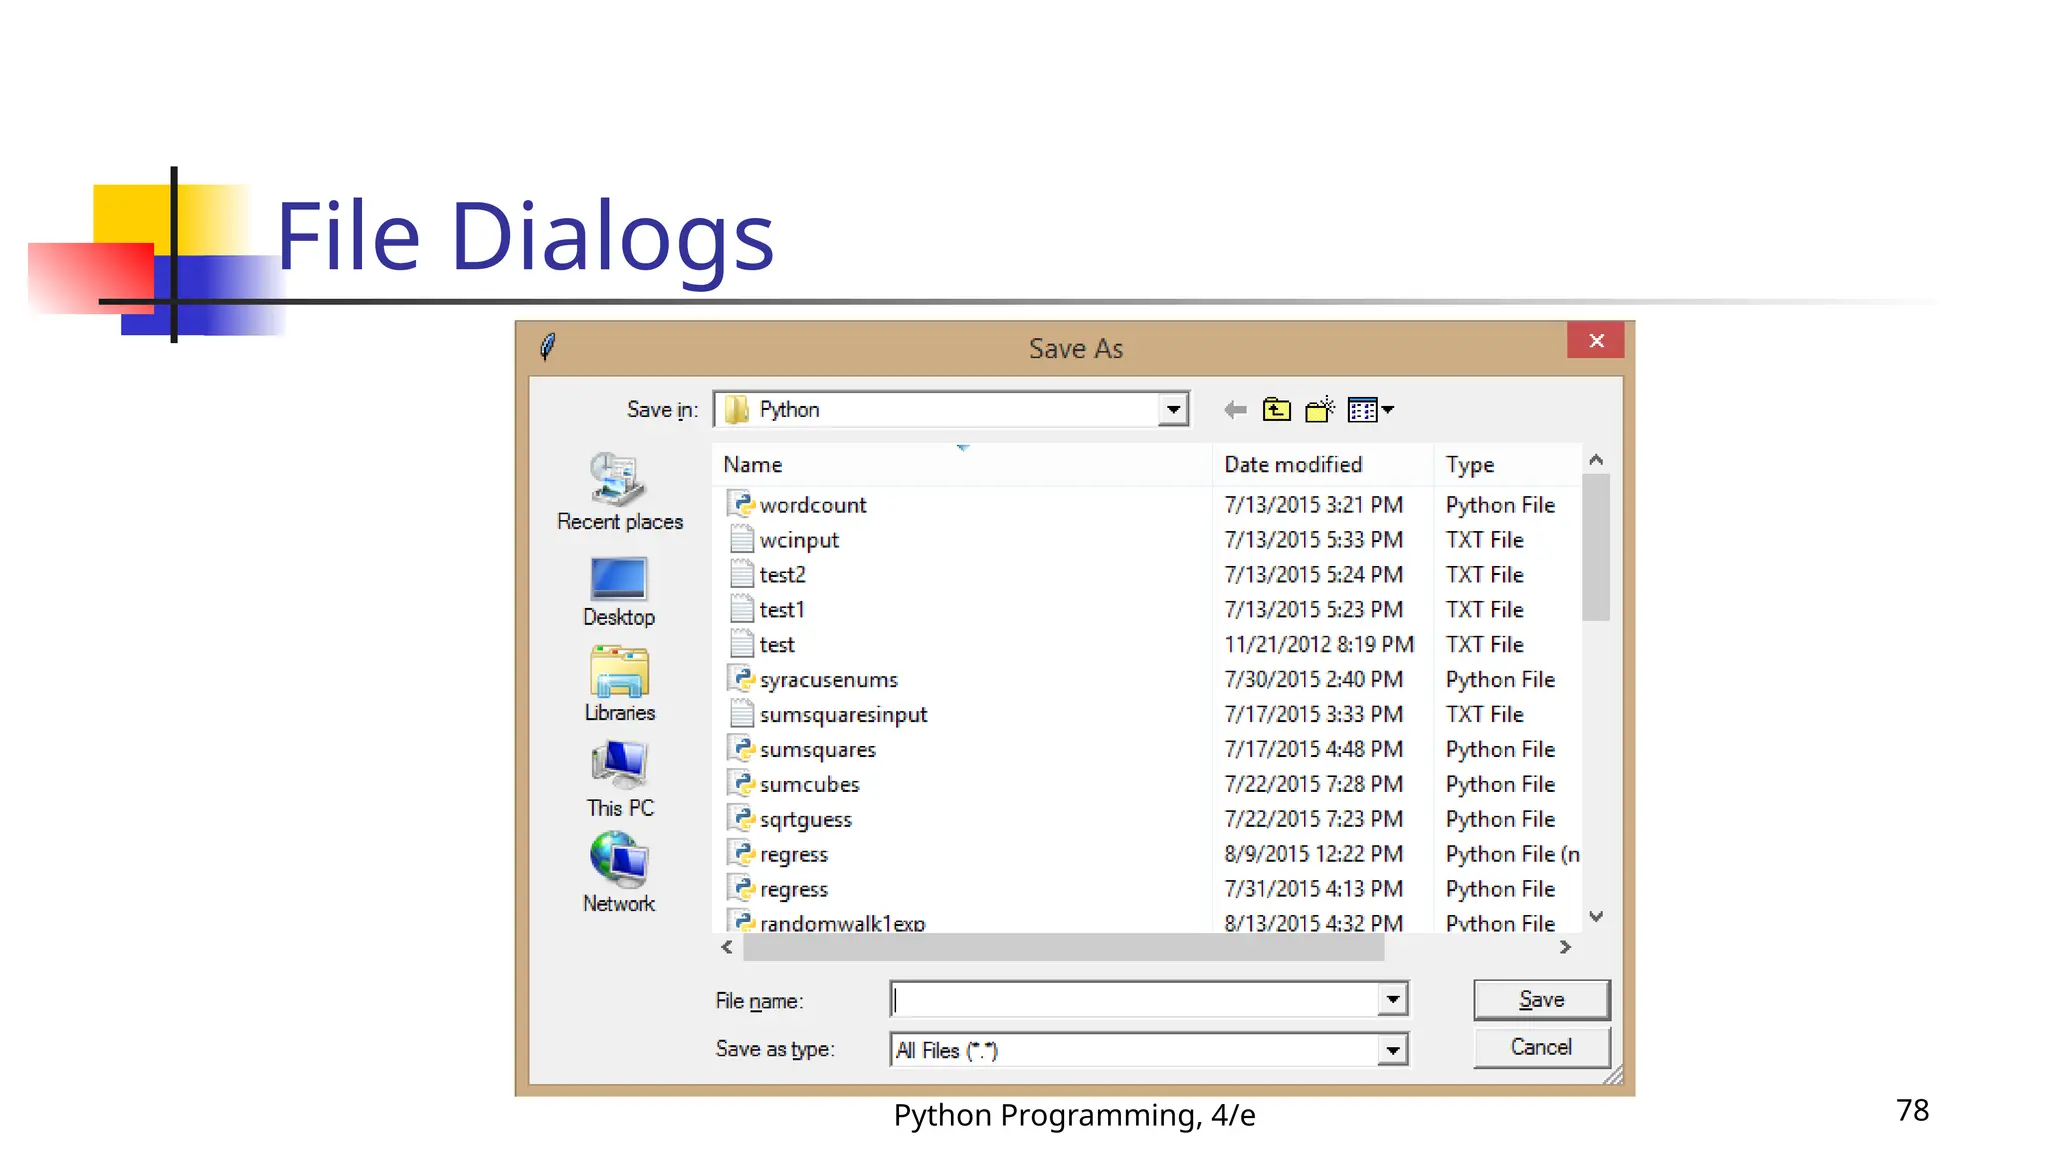Open Libraries in places bar

[619, 684]
